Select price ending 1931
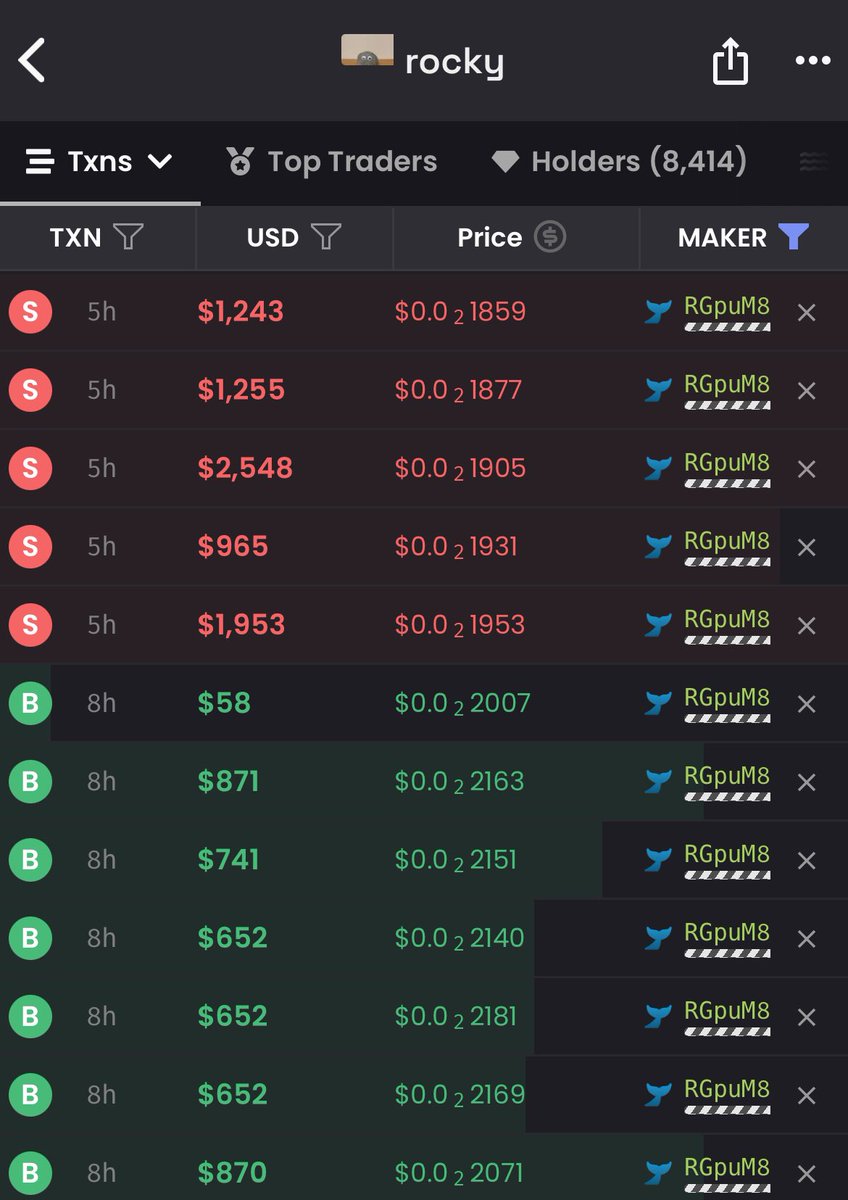Viewport: 848px width, 1200px height. [456, 546]
